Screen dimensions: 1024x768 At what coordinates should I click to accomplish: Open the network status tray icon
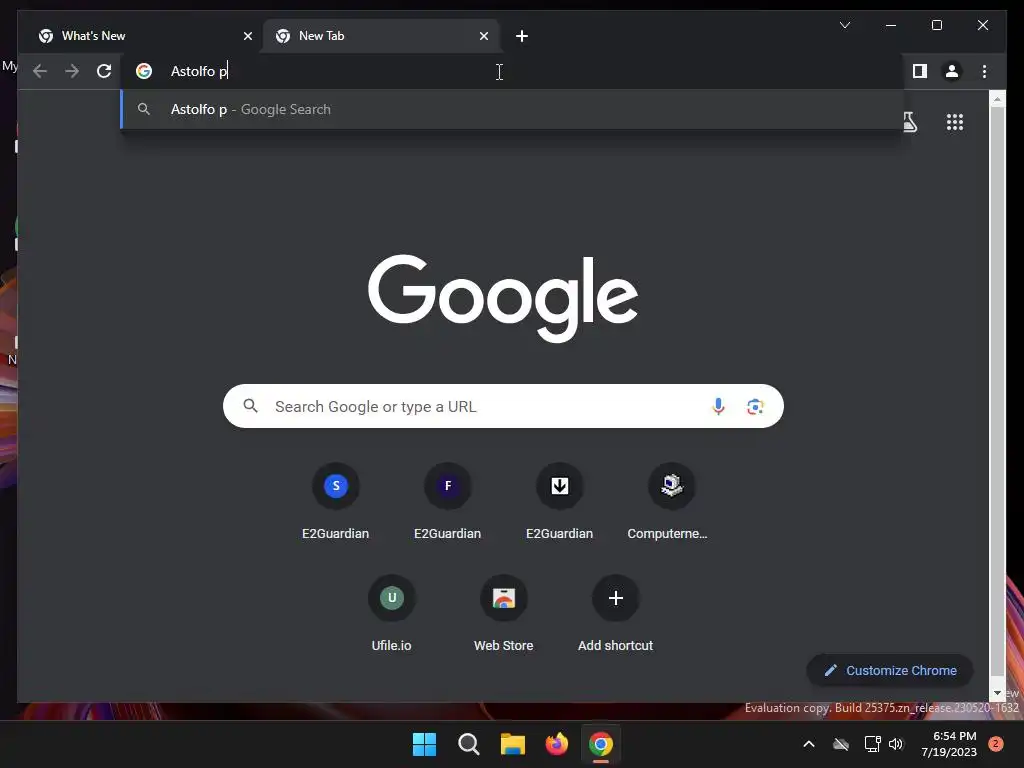(872, 744)
